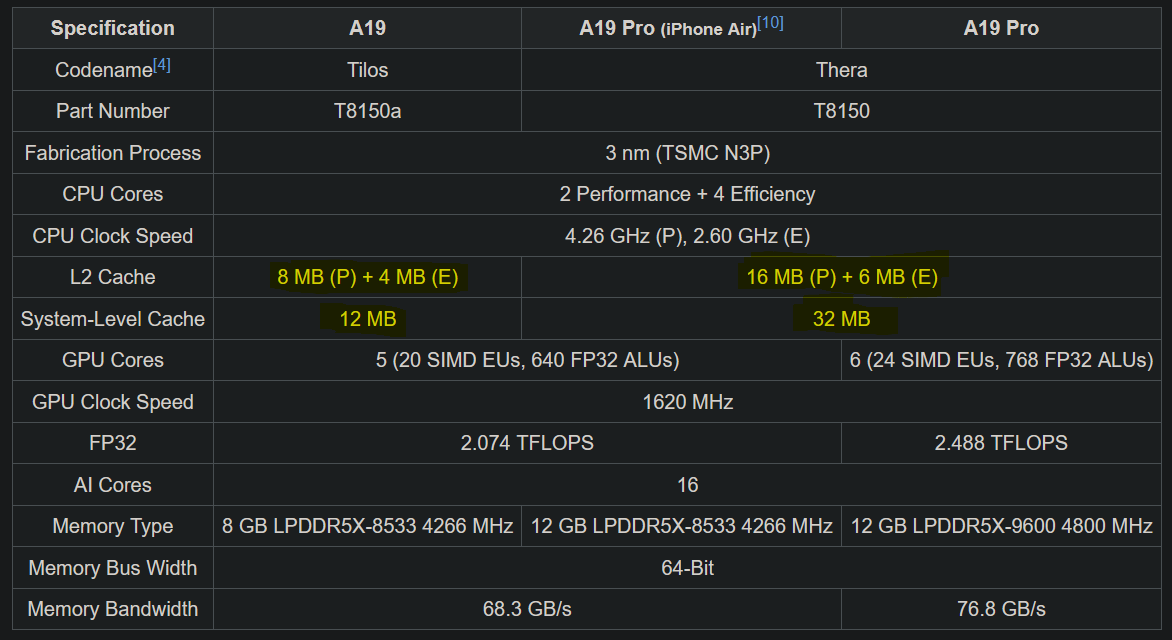Image resolution: width=1172 pixels, height=640 pixels.
Task: Click the 2.488 TFLOPS value
Action: click(x=1001, y=443)
